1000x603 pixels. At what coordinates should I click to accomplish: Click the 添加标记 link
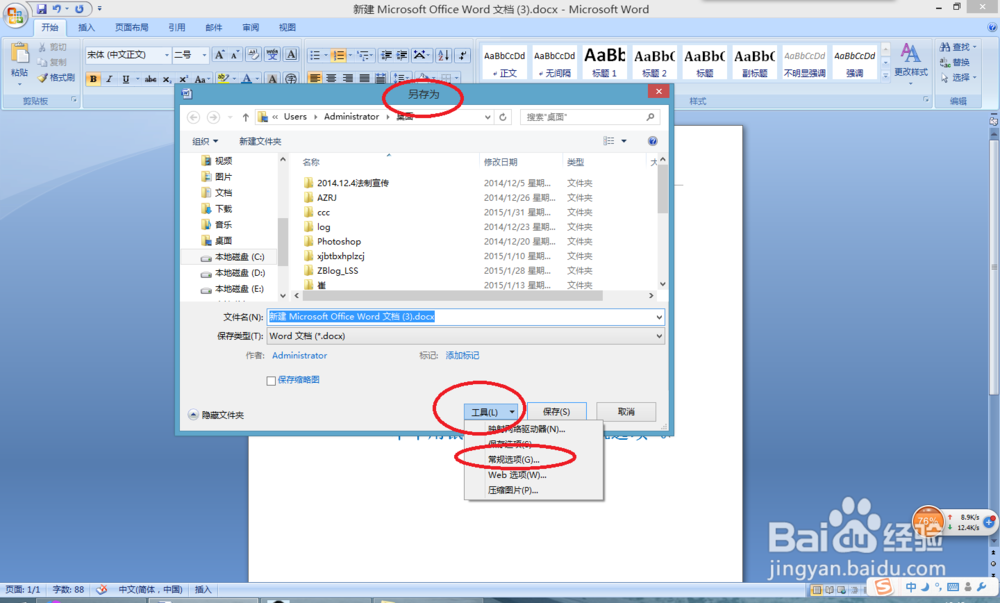click(462, 356)
